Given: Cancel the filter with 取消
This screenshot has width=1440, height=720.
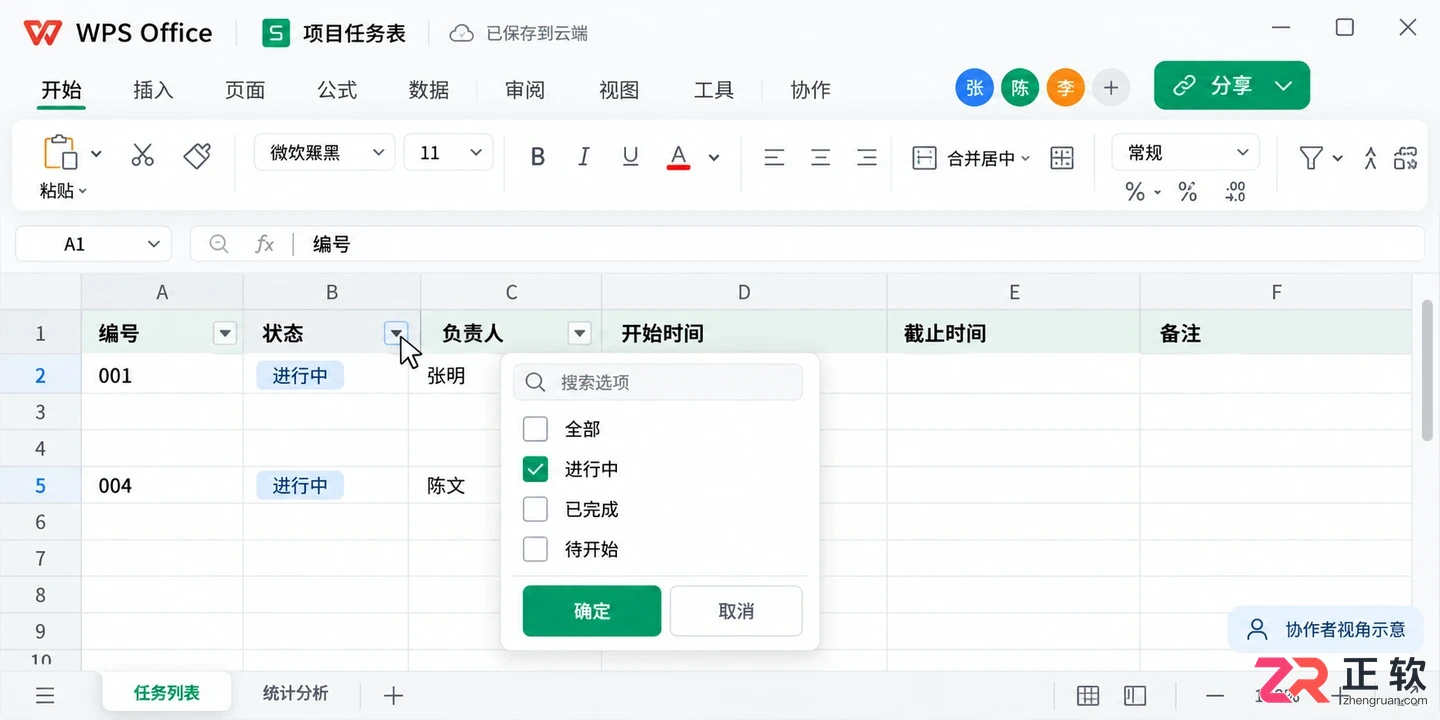Looking at the screenshot, I should coord(736,611).
